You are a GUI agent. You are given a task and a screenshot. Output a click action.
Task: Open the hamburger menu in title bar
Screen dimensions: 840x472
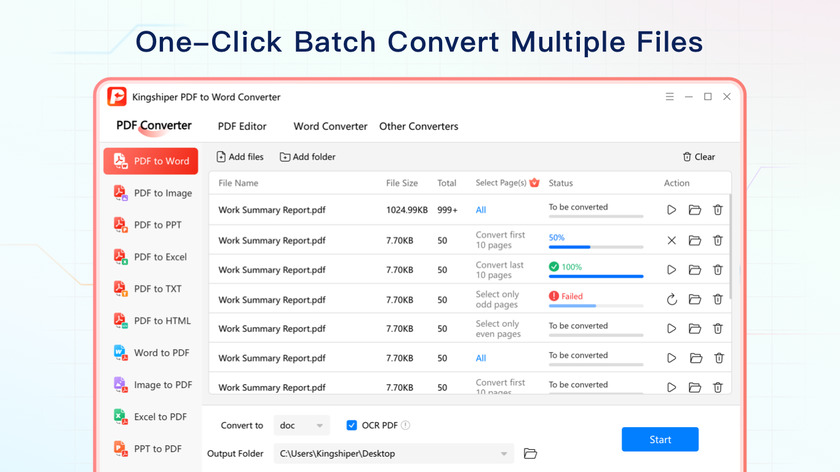[x=670, y=96]
